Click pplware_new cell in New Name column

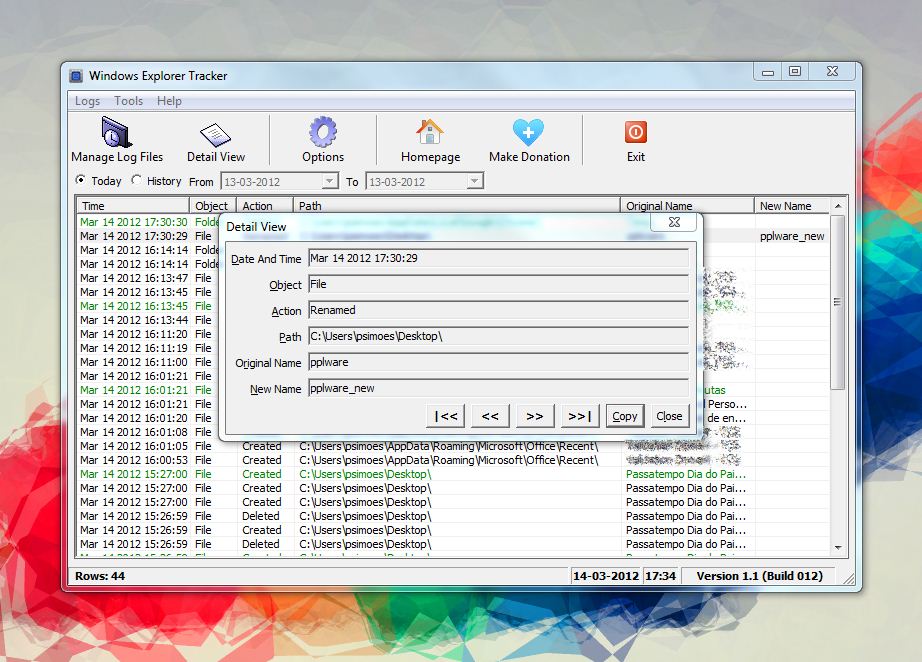point(791,236)
